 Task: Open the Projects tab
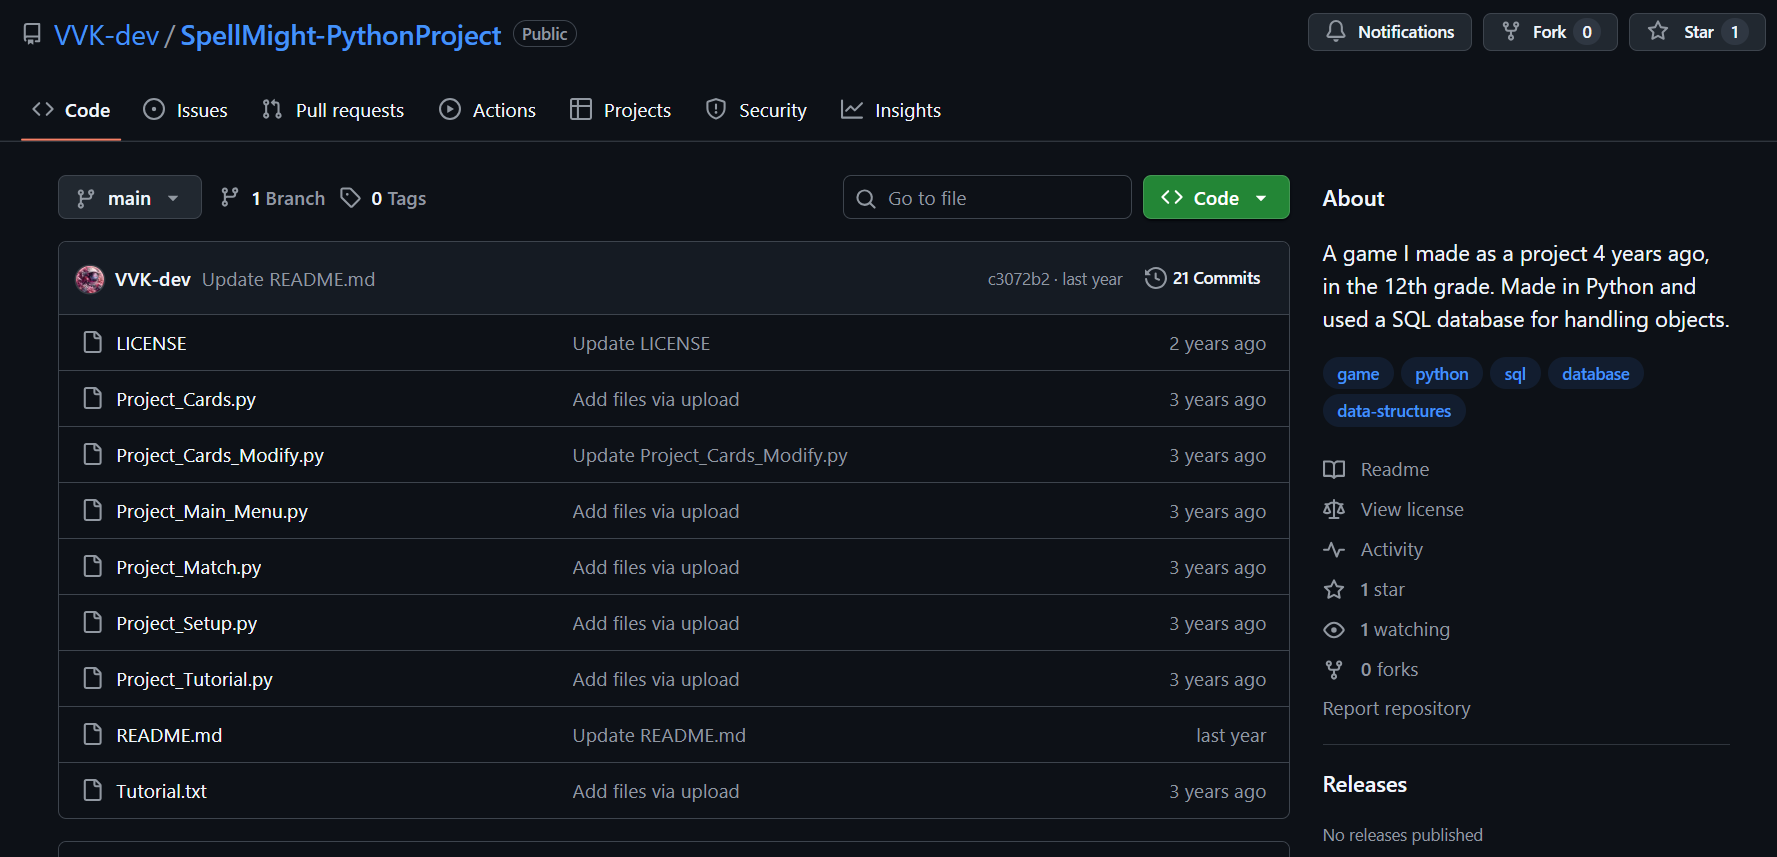click(x=621, y=110)
